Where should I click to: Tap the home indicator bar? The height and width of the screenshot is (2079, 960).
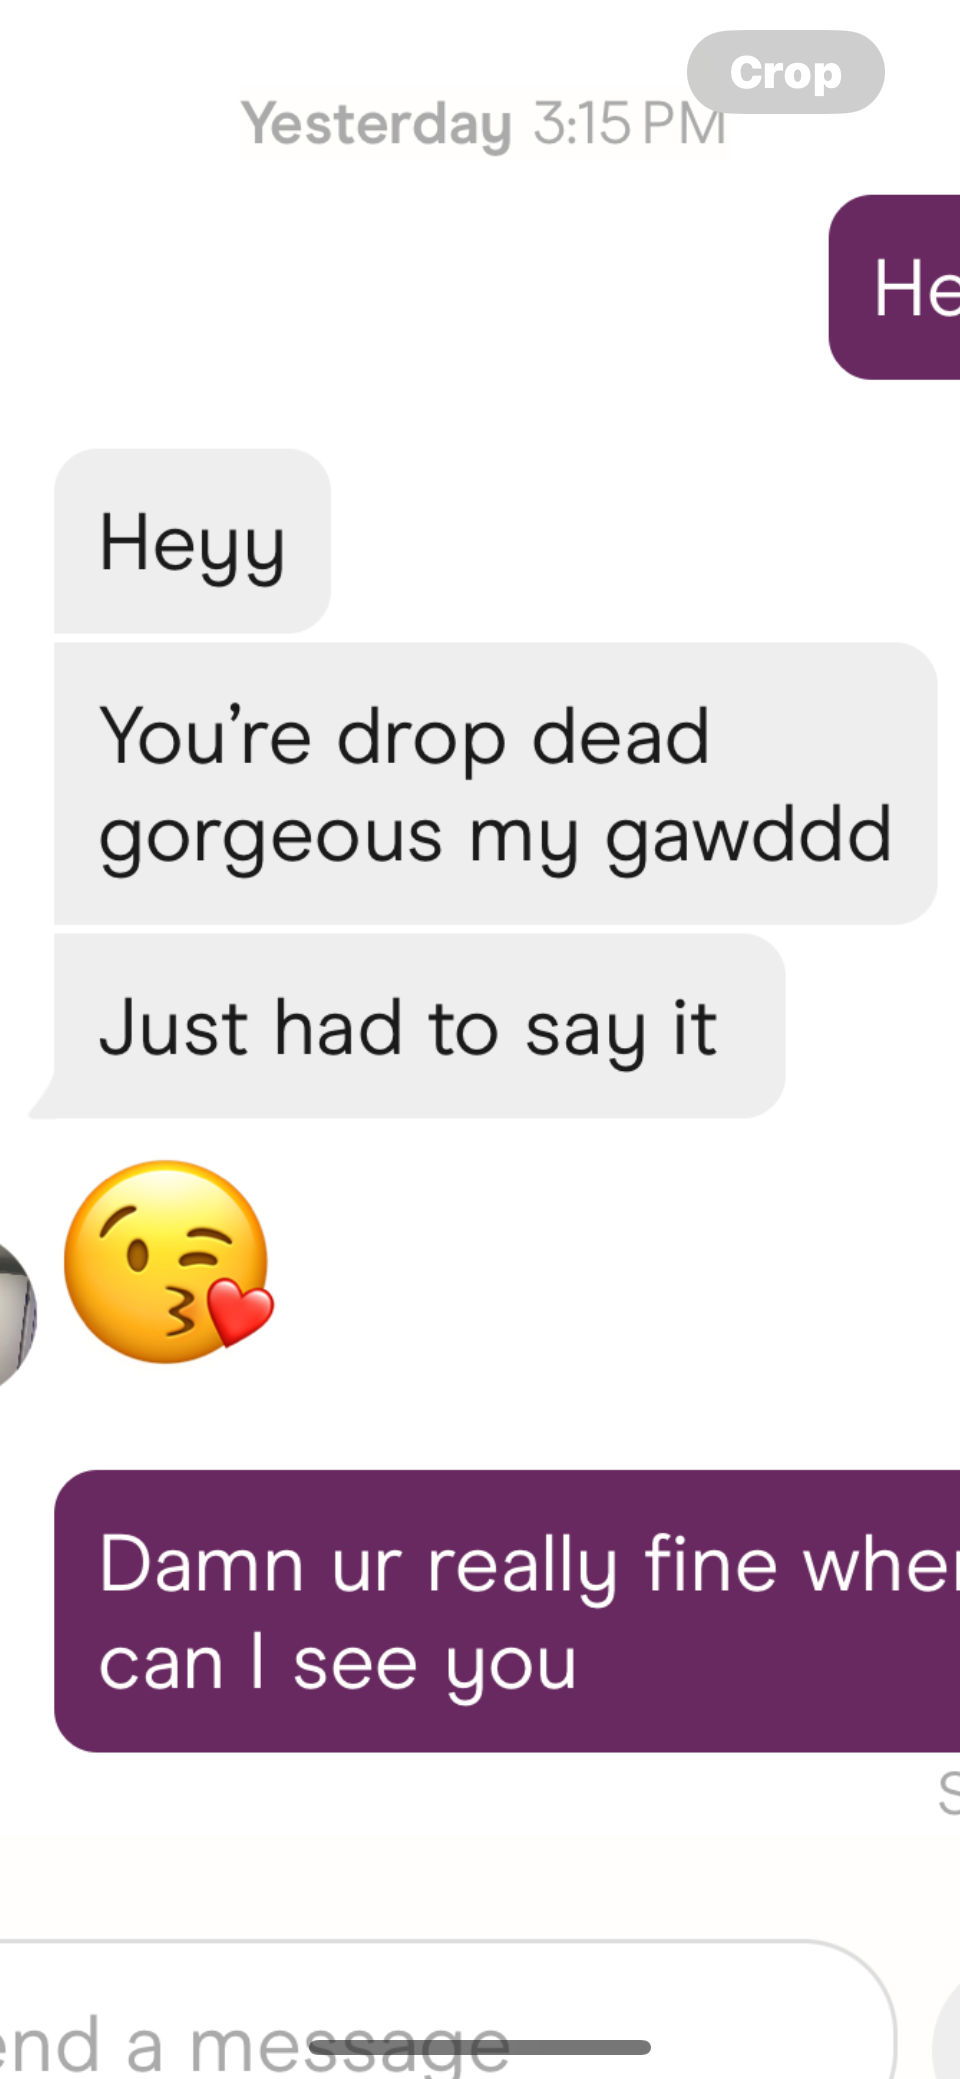[480, 2047]
